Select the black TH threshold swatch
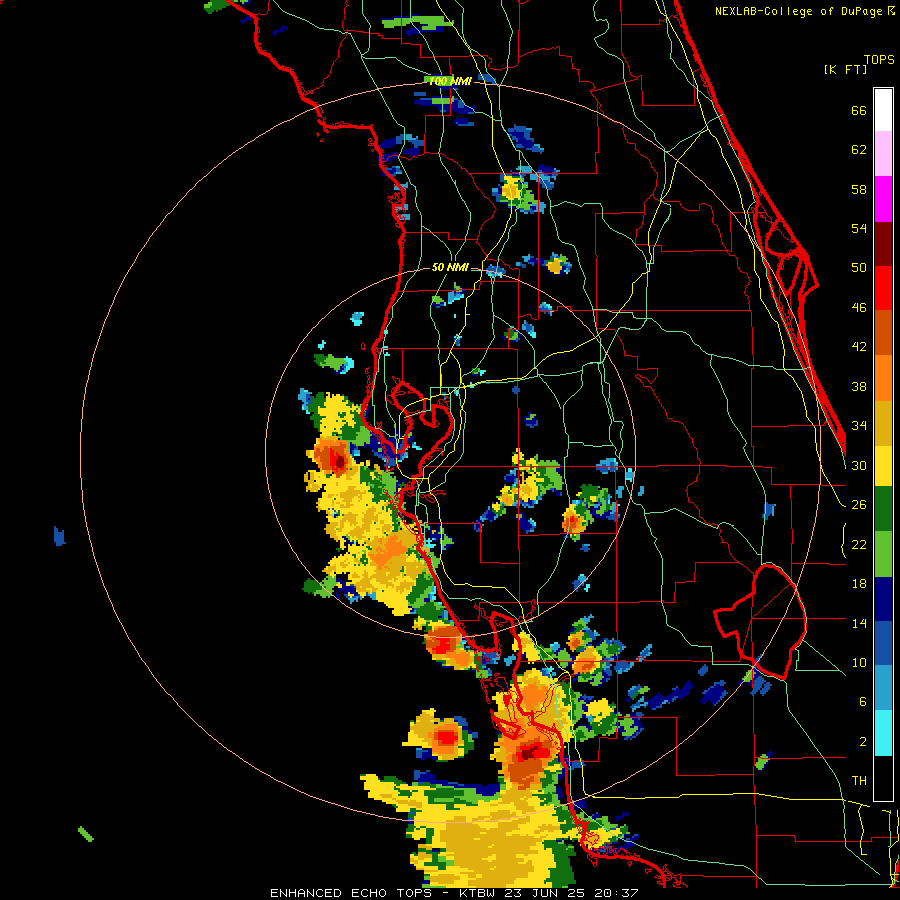 pyautogui.click(x=883, y=778)
